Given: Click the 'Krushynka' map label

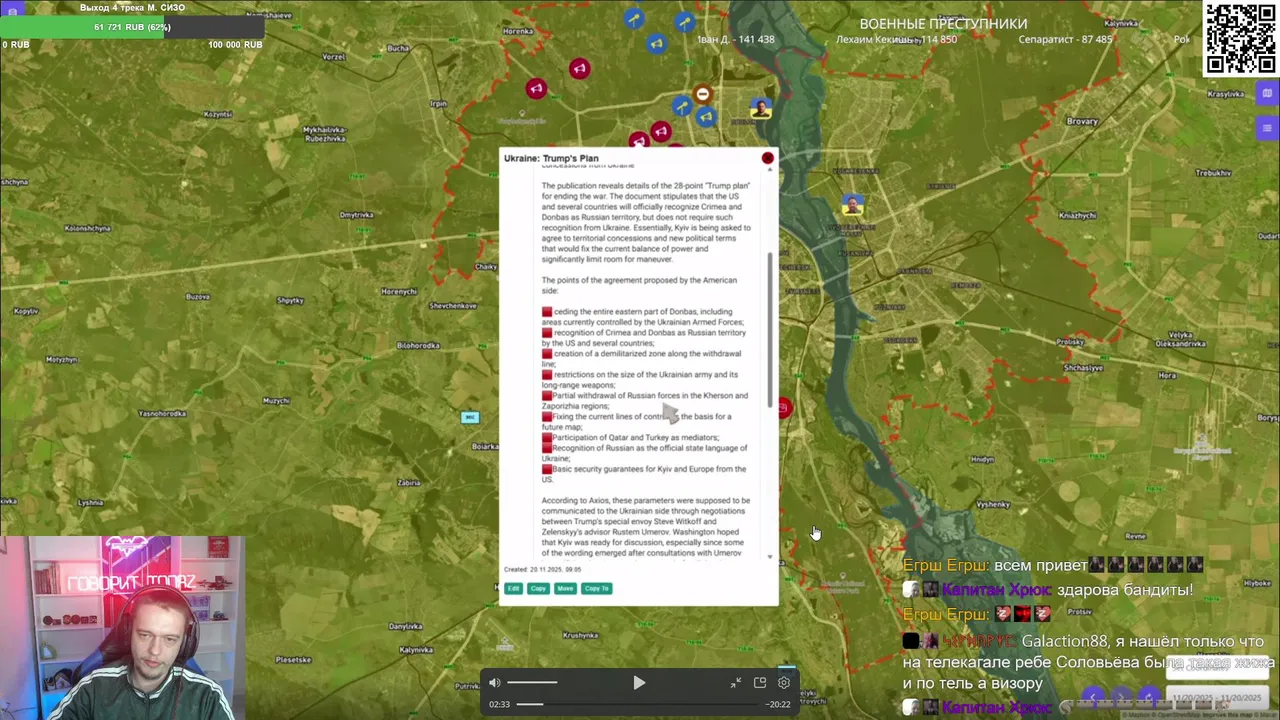Looking at the screenshot, I should pos(580,635).
